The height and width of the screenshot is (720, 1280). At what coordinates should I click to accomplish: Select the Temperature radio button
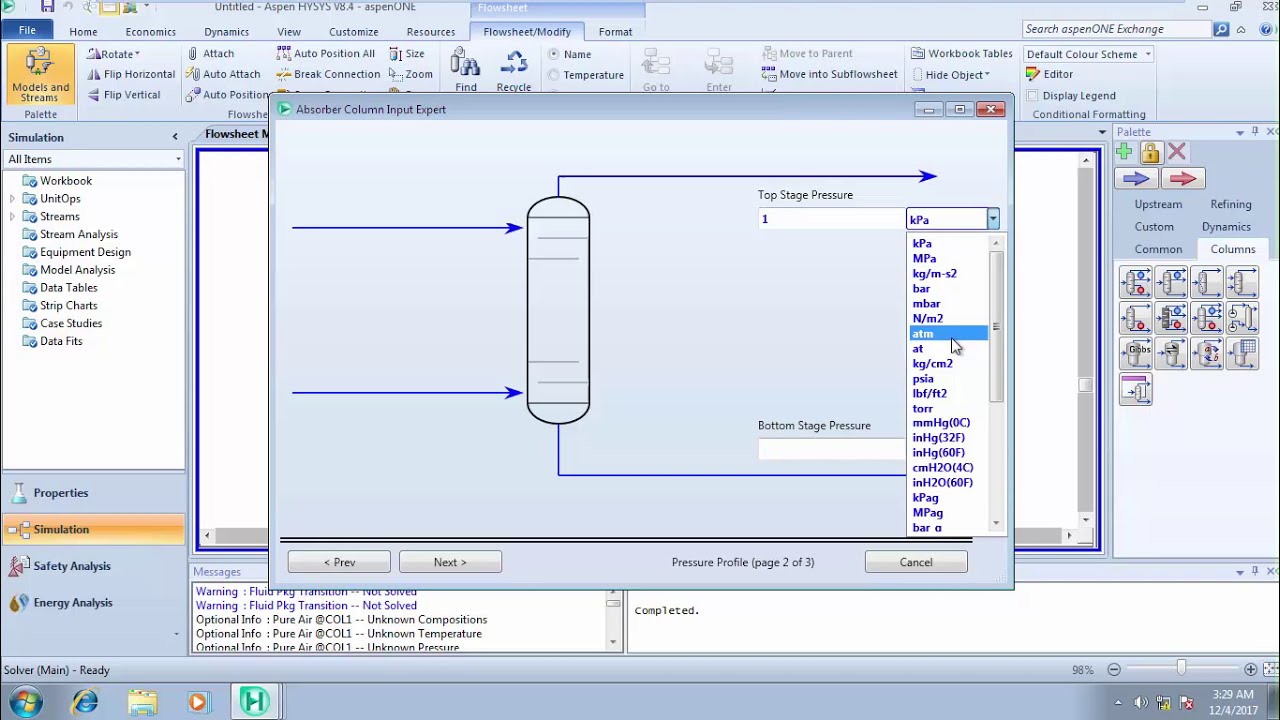(x=554, y=75)
